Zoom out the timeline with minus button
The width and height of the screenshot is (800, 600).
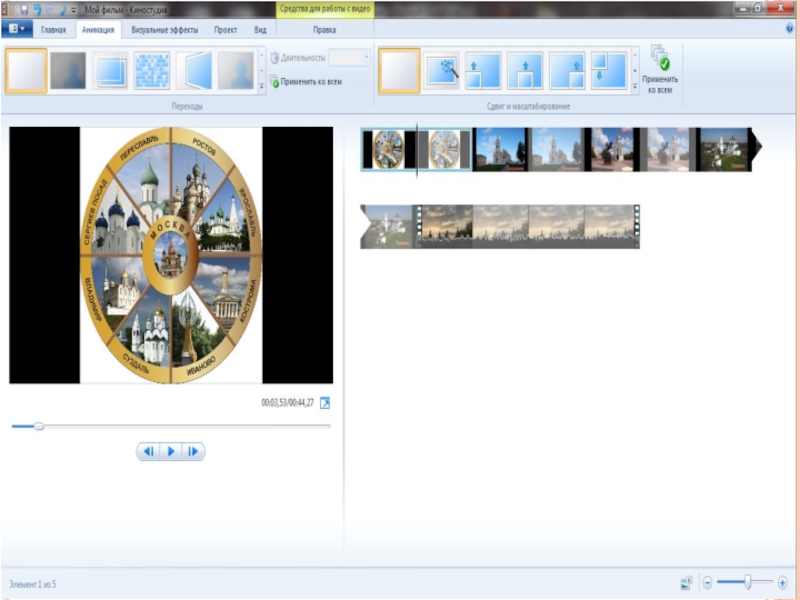point(707,582)
